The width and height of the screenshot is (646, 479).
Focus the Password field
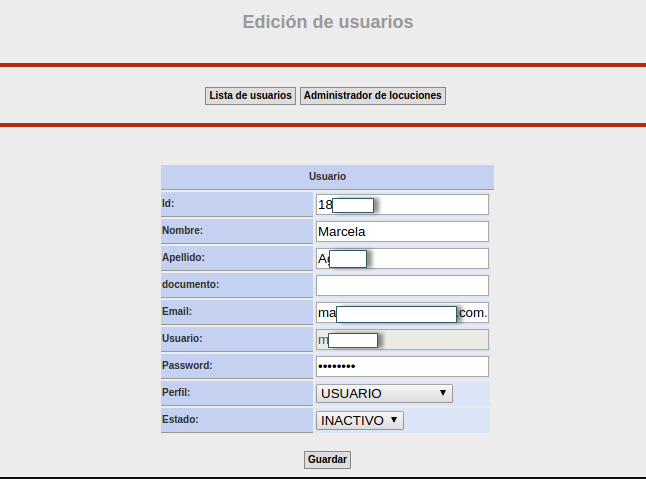click(402, 367)
